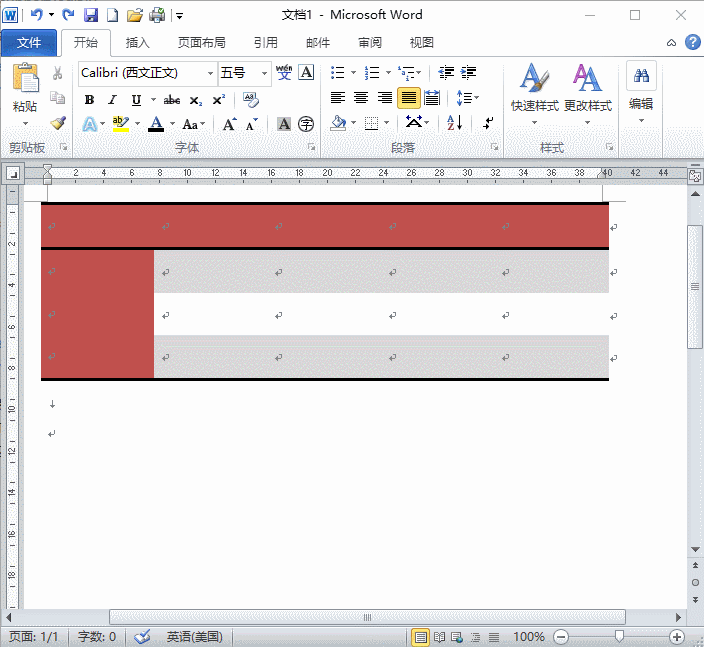This screenshot has width=704, height=647.
Task: Click the 粘贴 paste button
Action: coord(25,90)
